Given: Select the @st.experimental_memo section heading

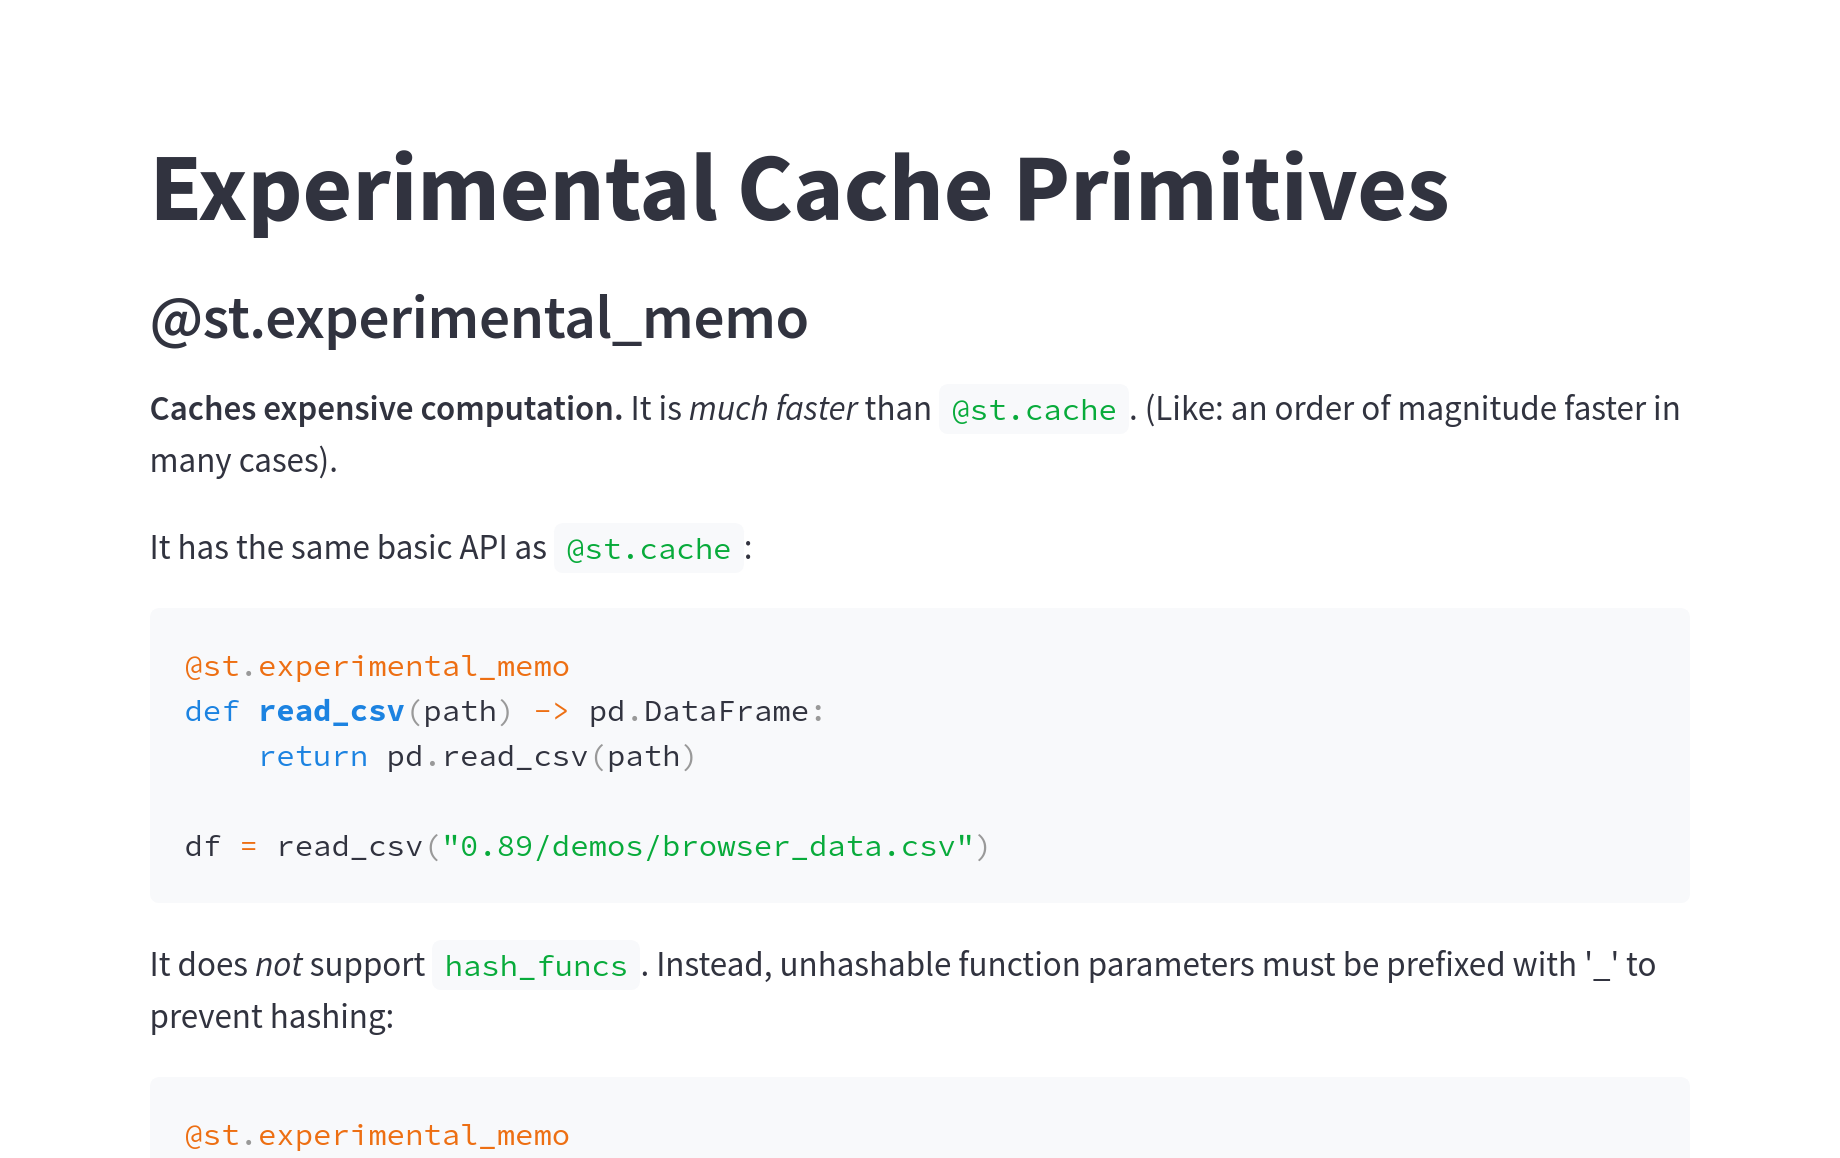Looking at the screenshot, I should coord(478,320).
